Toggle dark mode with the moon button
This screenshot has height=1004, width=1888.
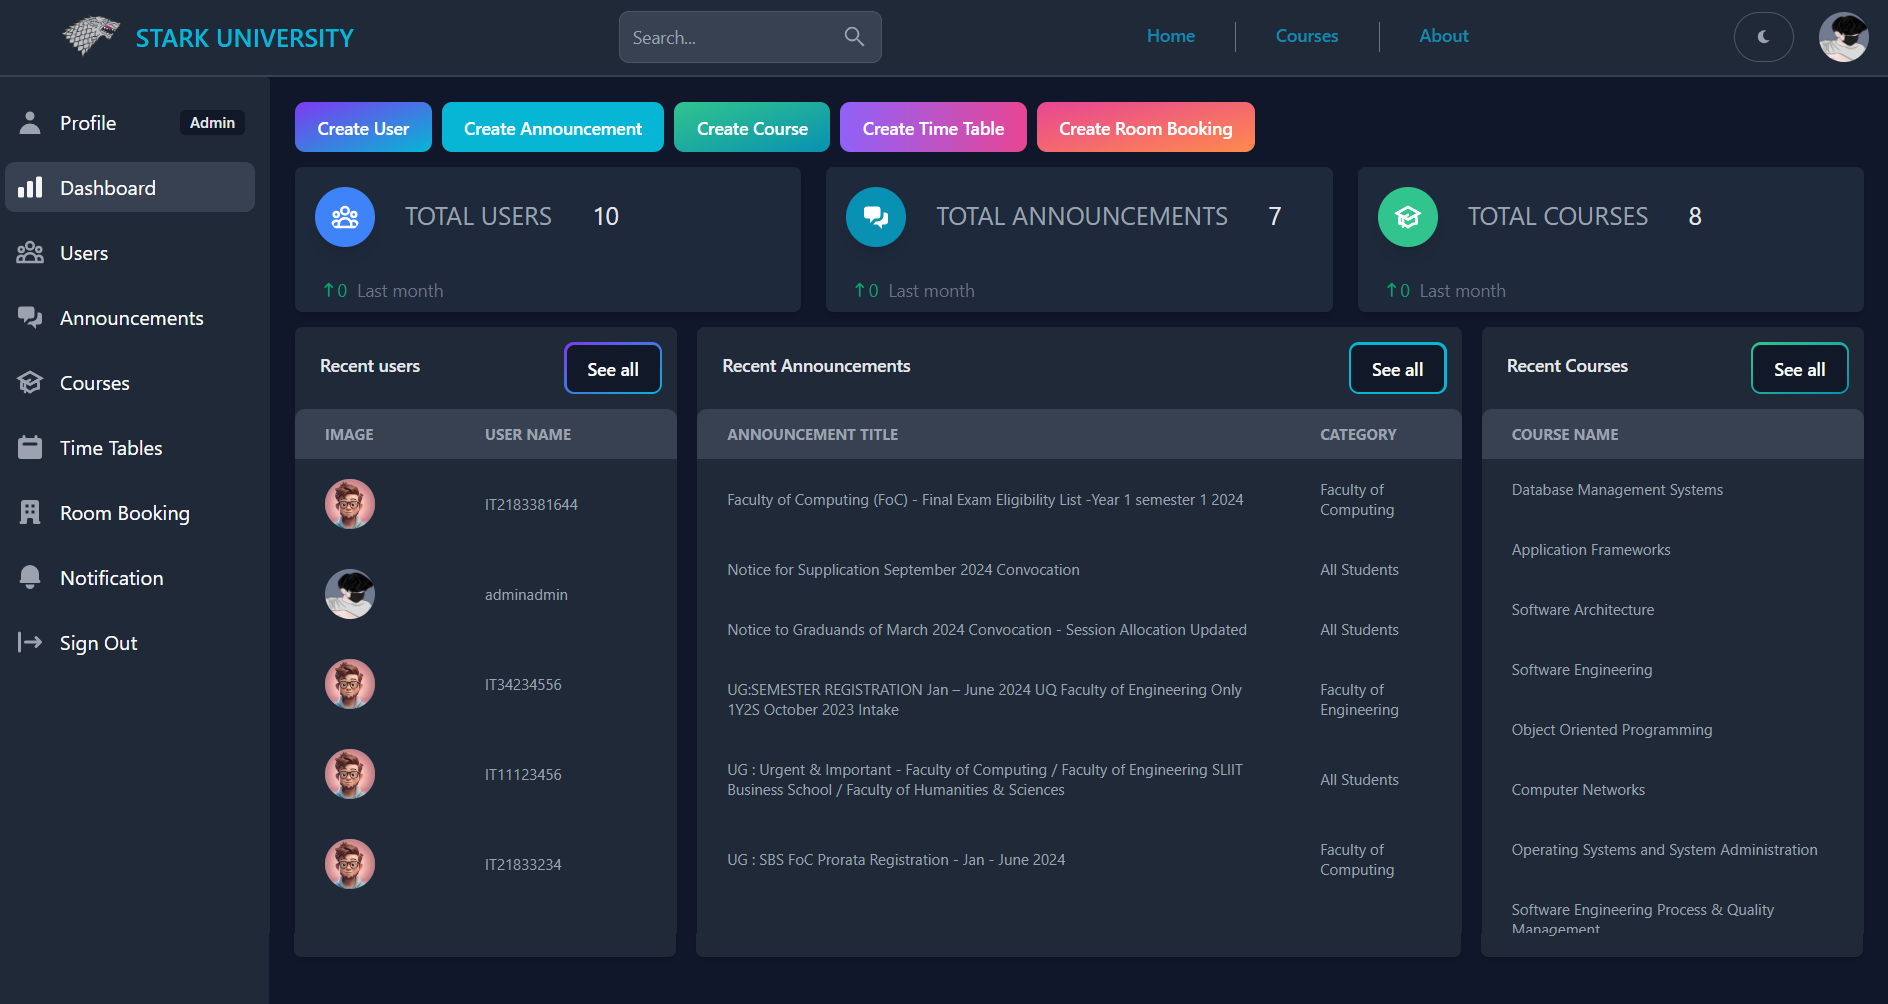1763,37
